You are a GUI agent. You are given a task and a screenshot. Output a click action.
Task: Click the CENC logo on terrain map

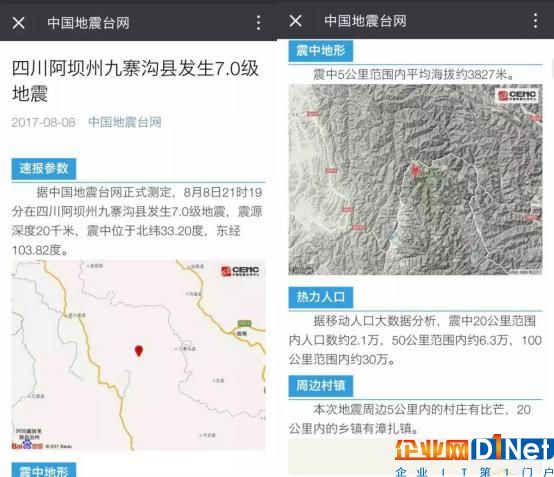pyautogui.click(x=517, y=95)
